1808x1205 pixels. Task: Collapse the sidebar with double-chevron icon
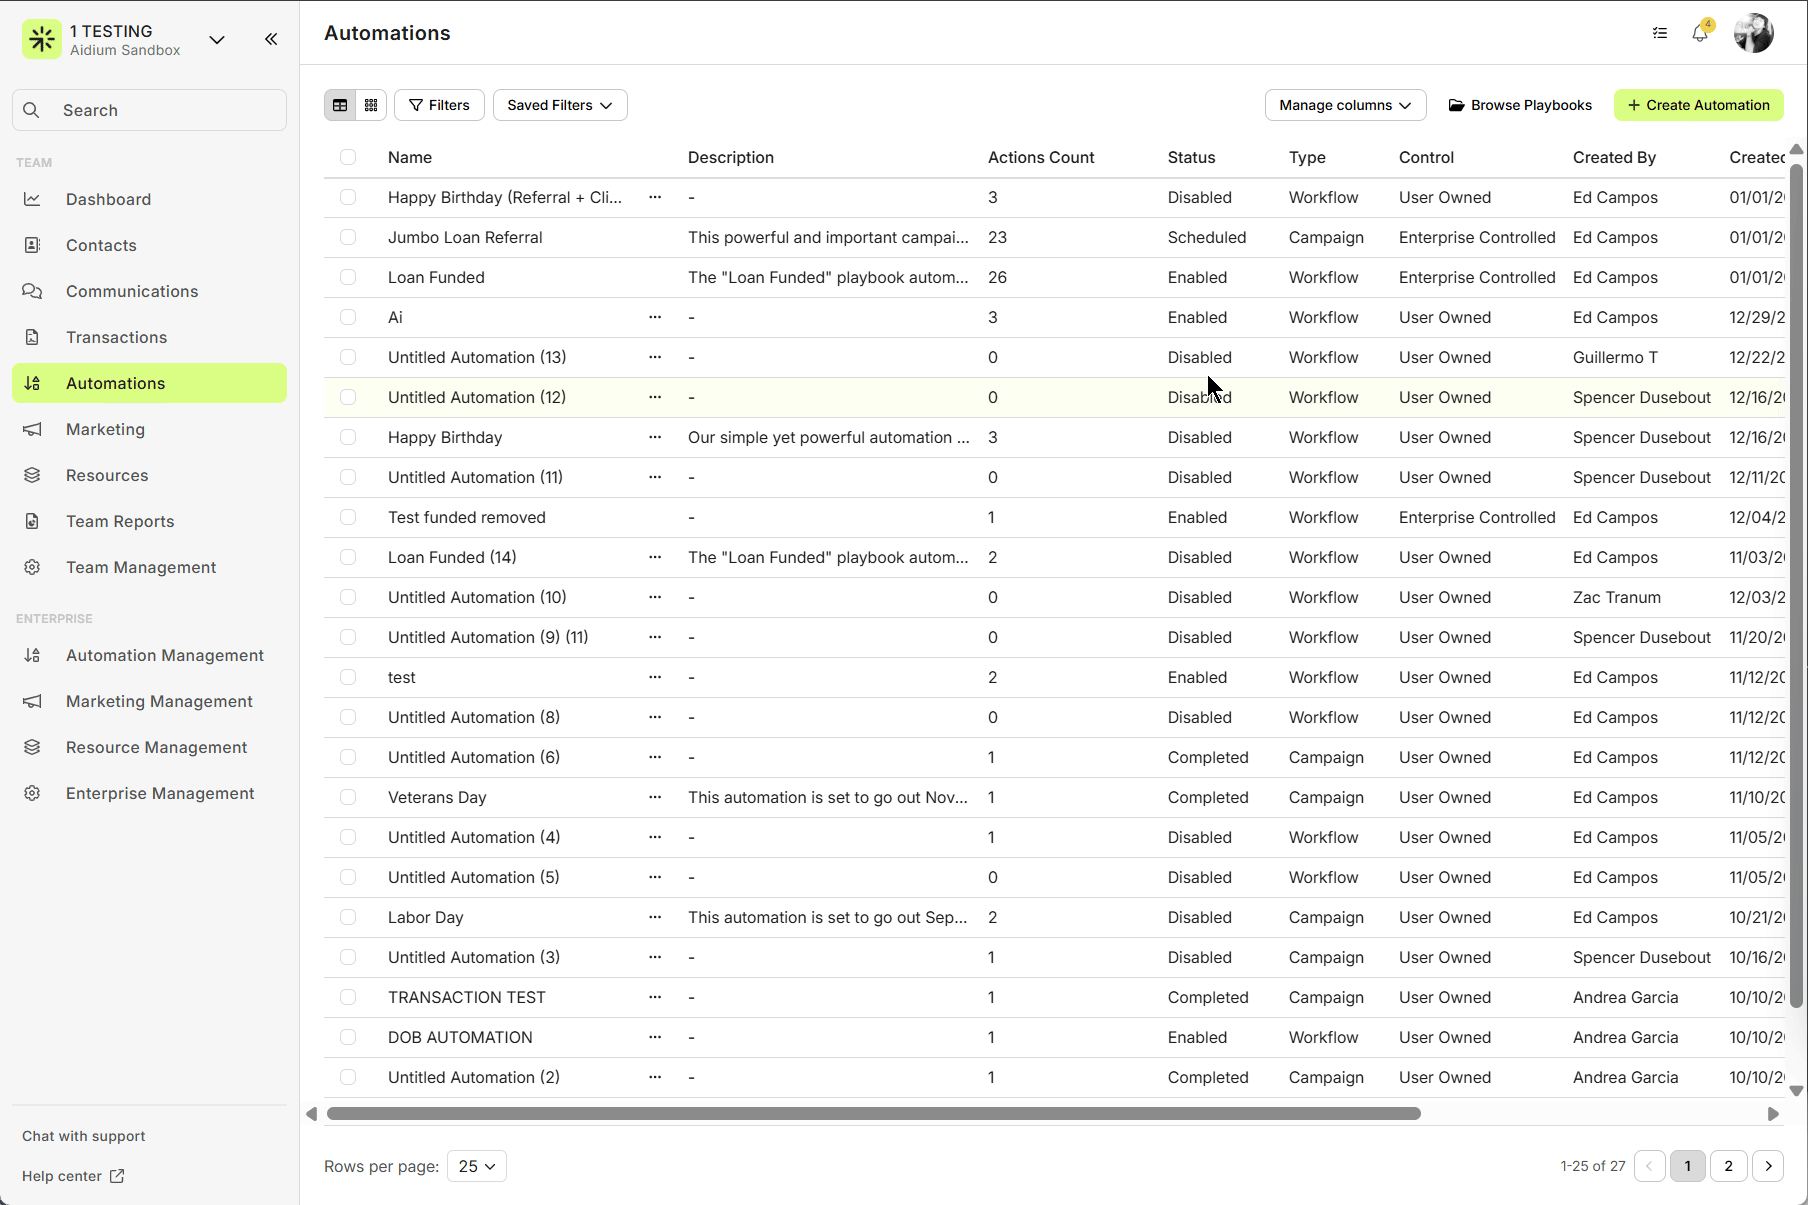271,39
